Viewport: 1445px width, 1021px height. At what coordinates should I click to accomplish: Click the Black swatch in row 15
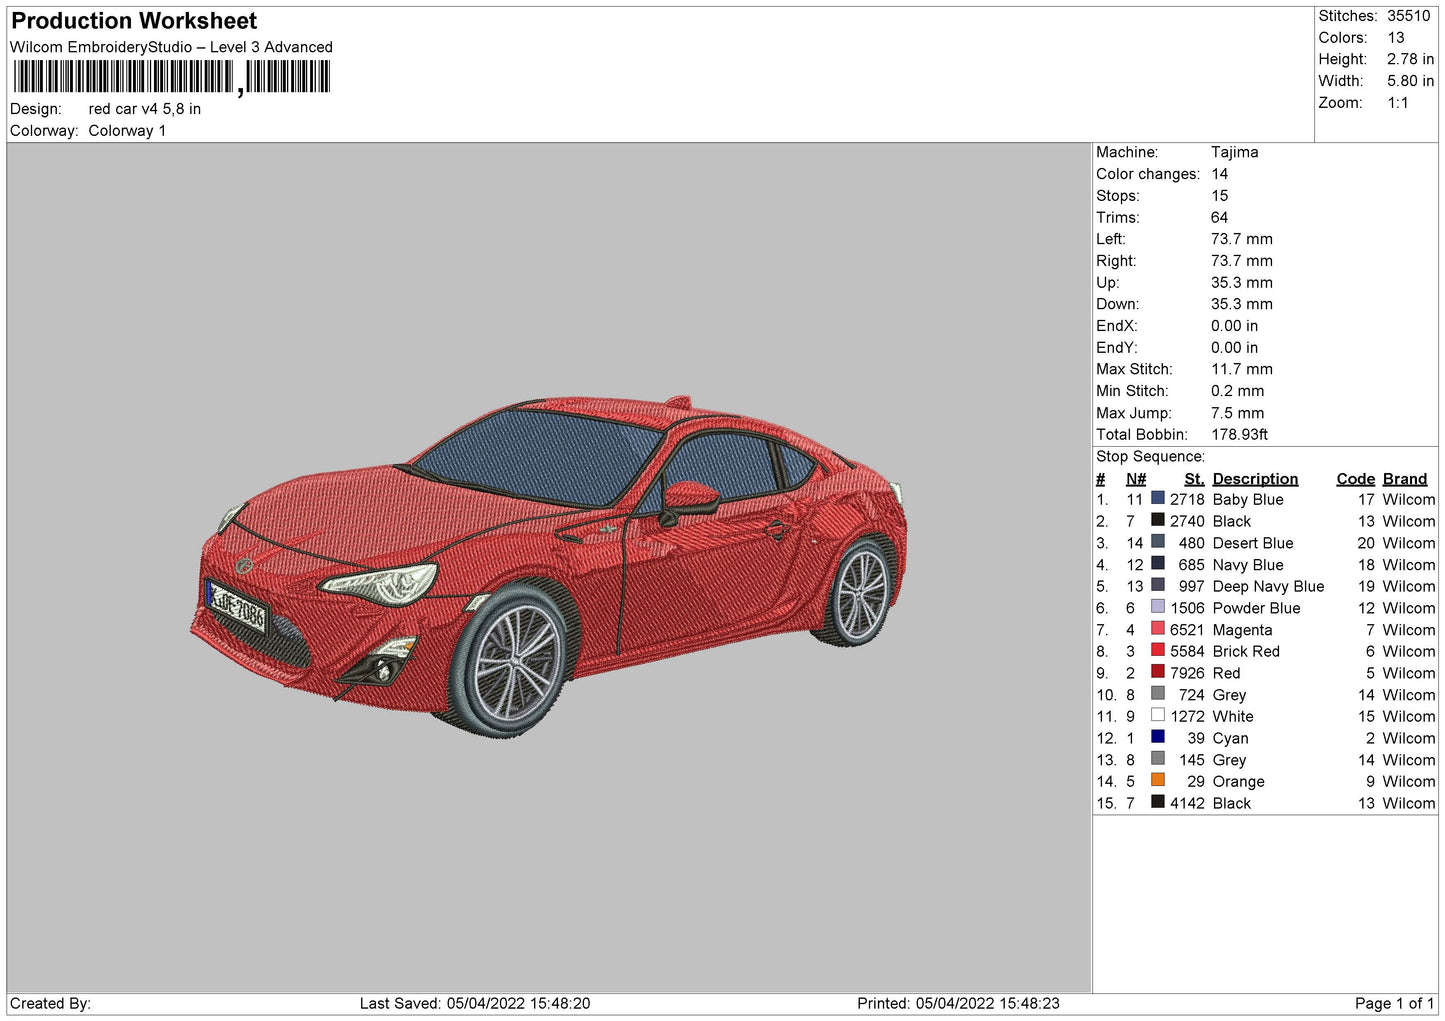coord(1158,802)
